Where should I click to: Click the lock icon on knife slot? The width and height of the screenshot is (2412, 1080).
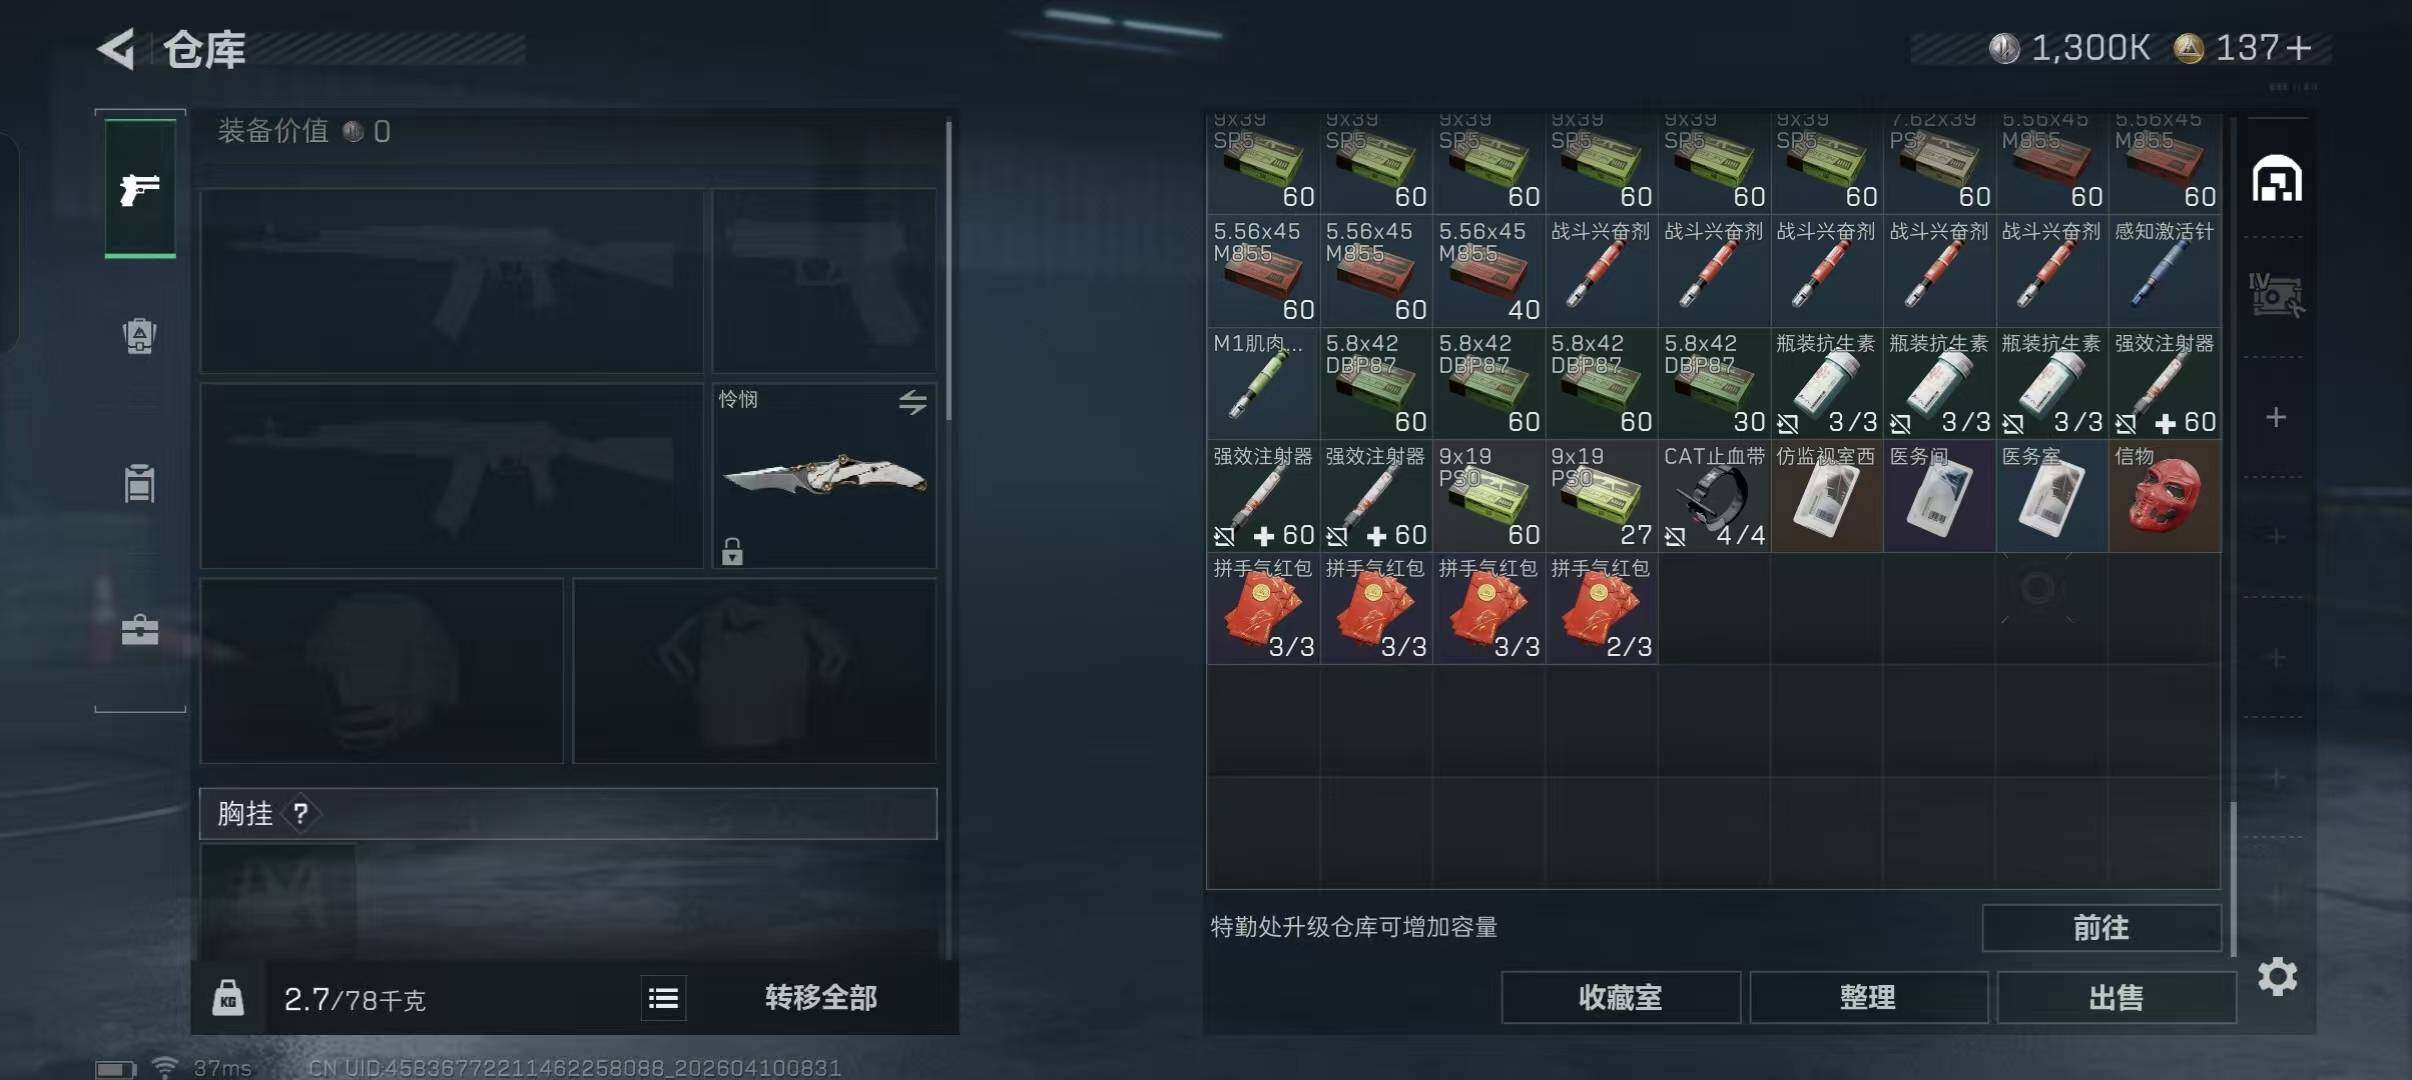732,551
